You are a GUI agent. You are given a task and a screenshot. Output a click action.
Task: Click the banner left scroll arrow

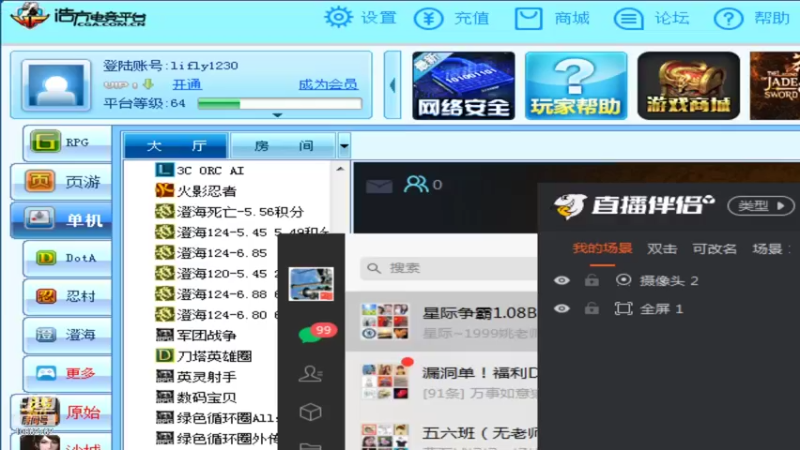click(392, 85)
